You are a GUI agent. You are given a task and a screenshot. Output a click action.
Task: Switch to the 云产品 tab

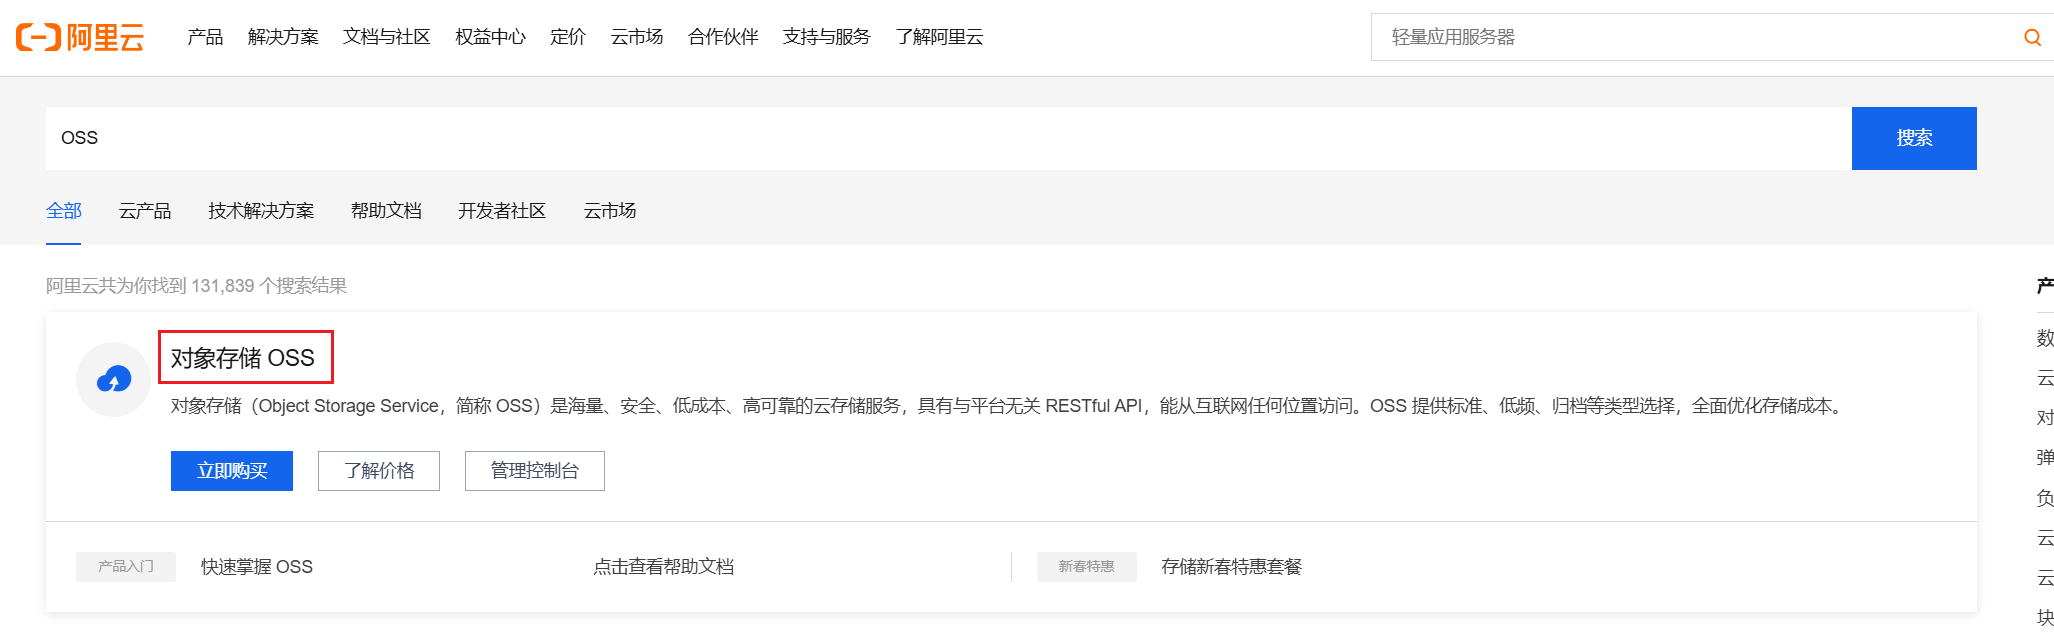[145, 211]
